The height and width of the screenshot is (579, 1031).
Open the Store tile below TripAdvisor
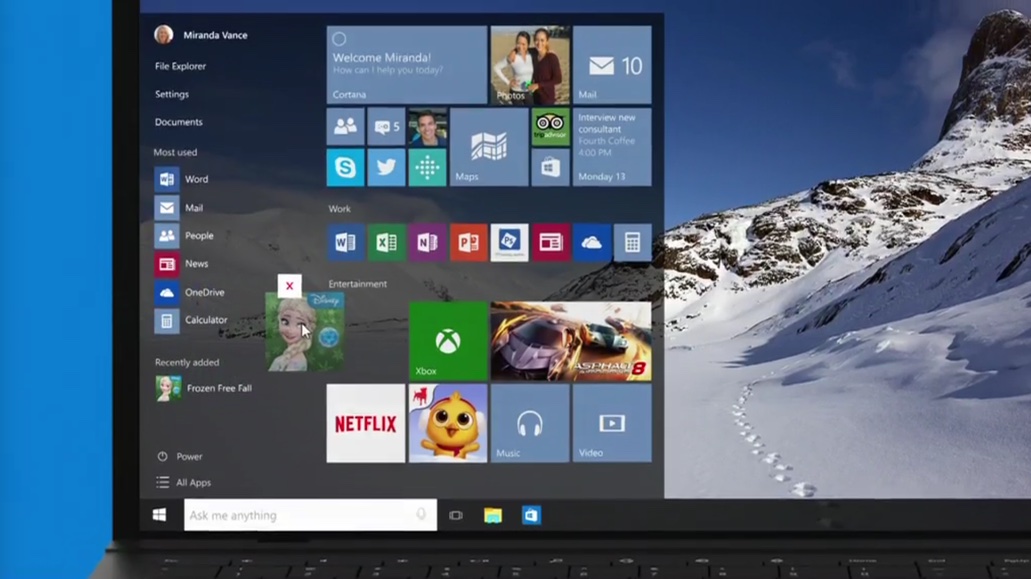pos(550,168)
